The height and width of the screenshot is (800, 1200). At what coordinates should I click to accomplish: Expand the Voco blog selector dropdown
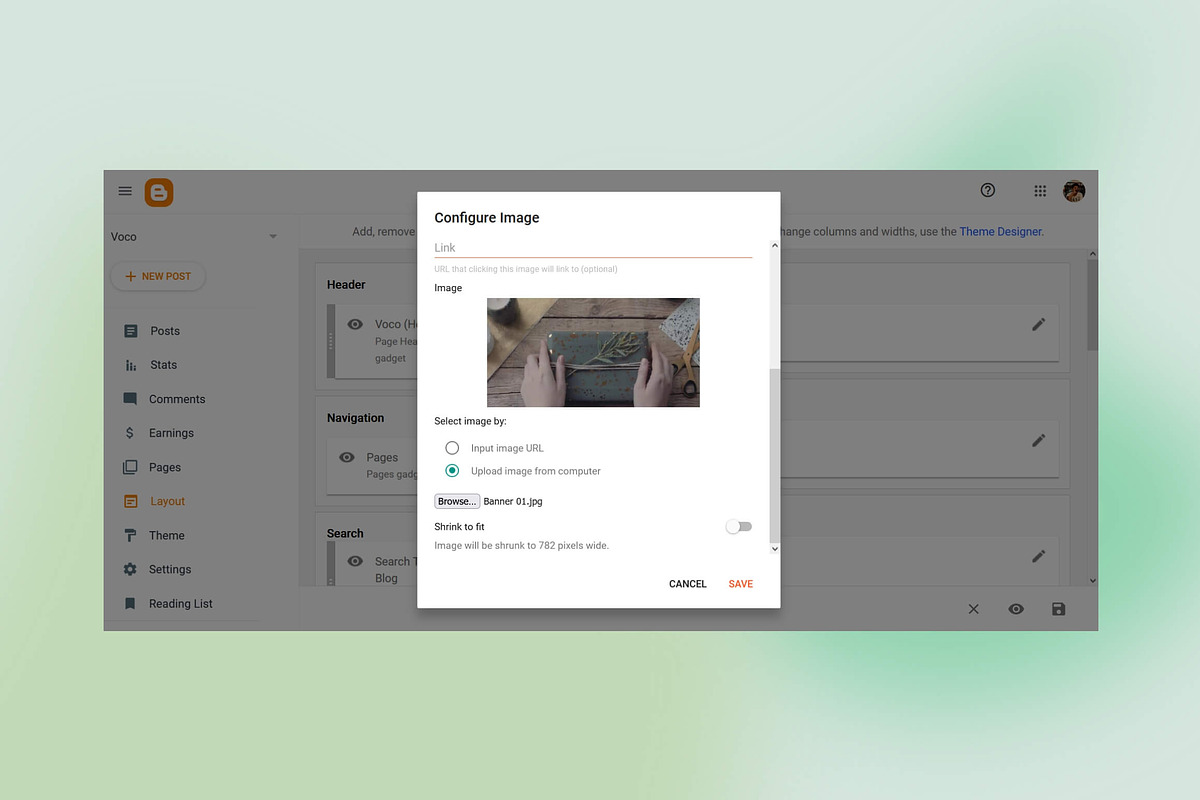click(x=273, y=237)
